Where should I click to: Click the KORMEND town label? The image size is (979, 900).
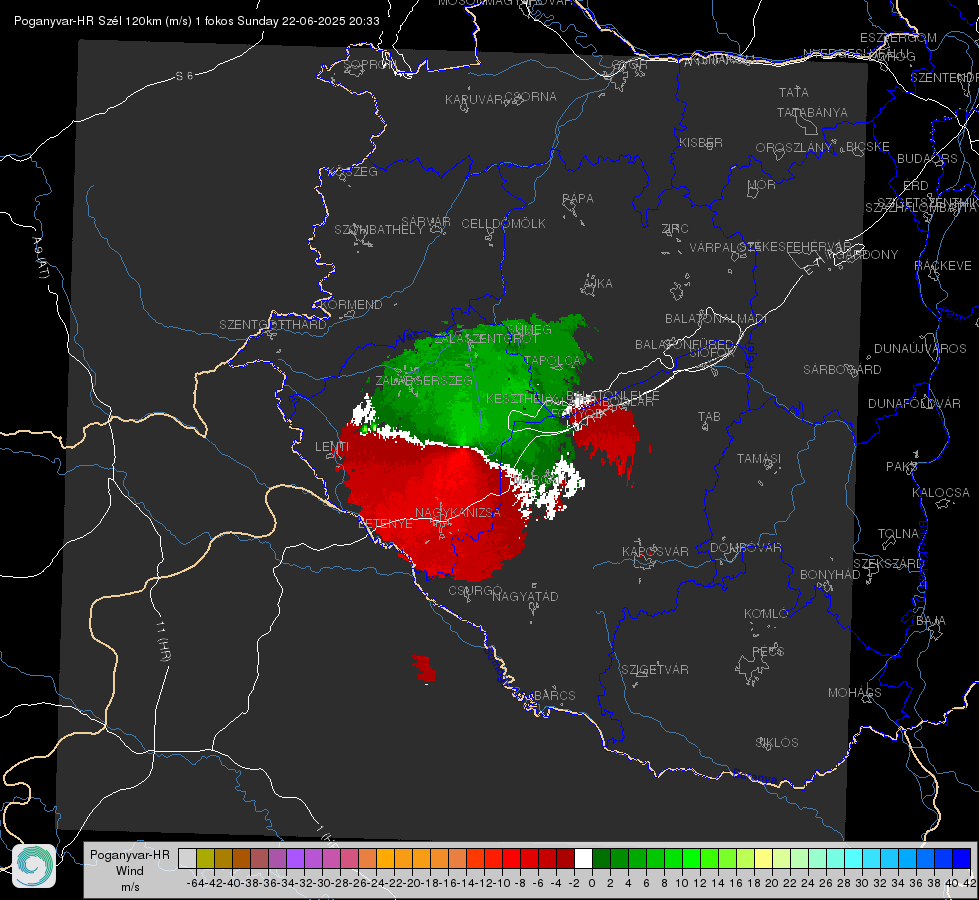pyautogui.click(x=351, y=305)
